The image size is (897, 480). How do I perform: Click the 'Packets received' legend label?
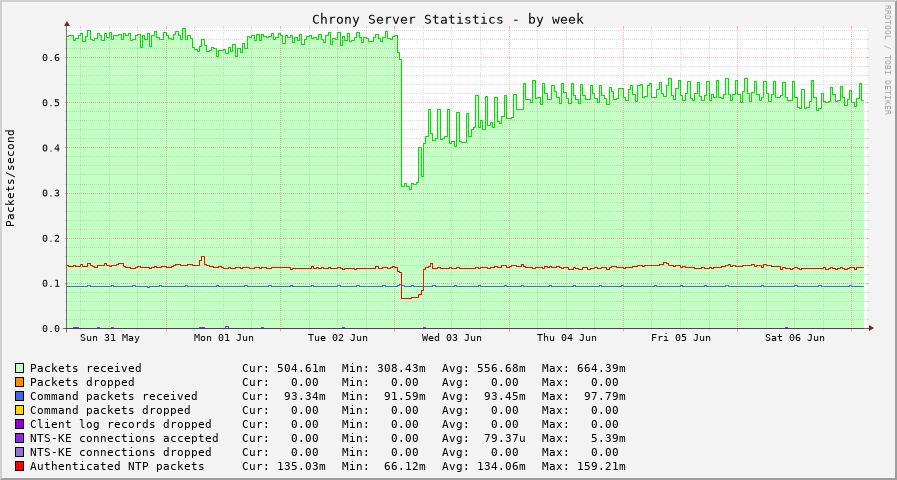pyautogui.click(x=86, y=368)
